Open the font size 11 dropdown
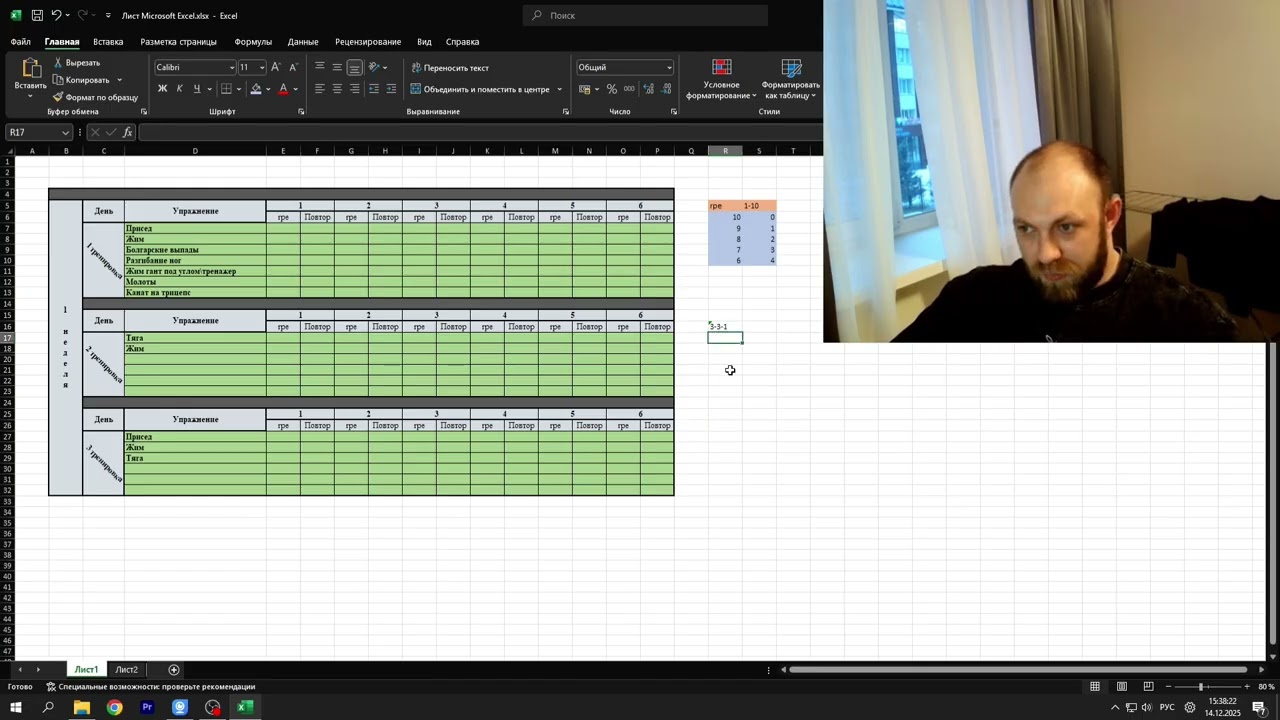 click(x=262, y=67)
